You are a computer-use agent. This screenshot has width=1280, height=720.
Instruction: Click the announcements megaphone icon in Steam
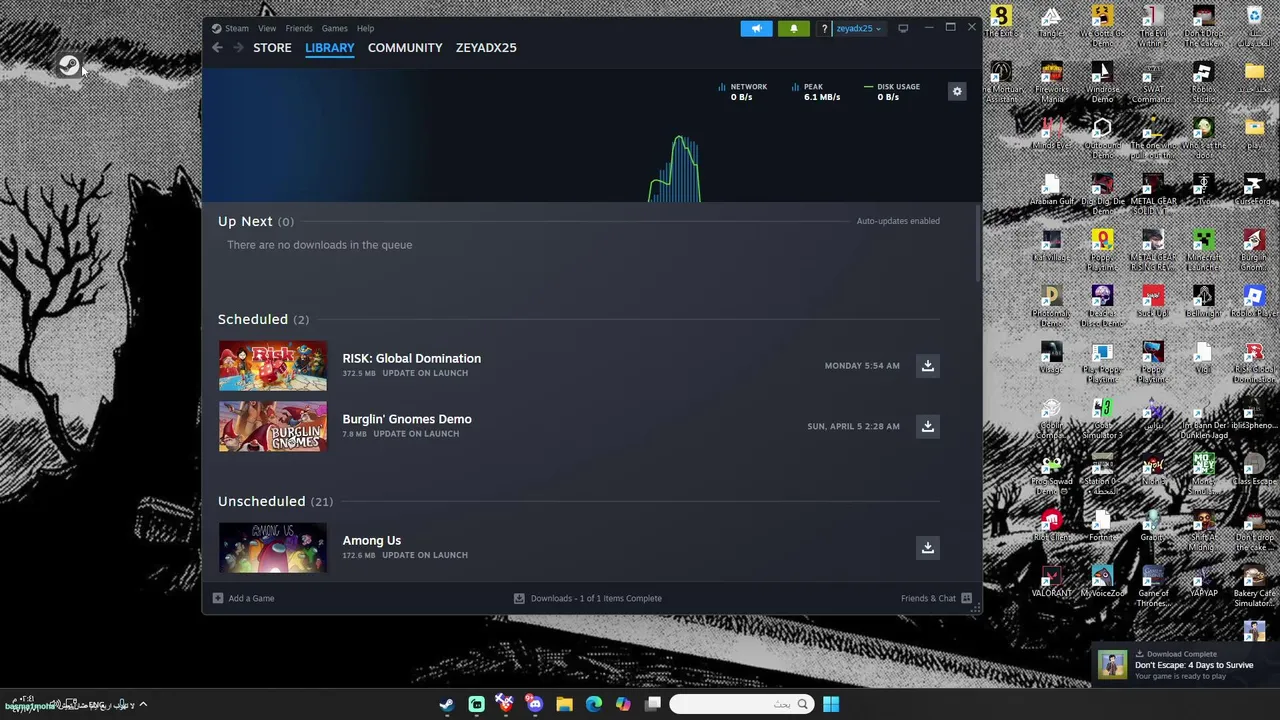coord(756,28)
